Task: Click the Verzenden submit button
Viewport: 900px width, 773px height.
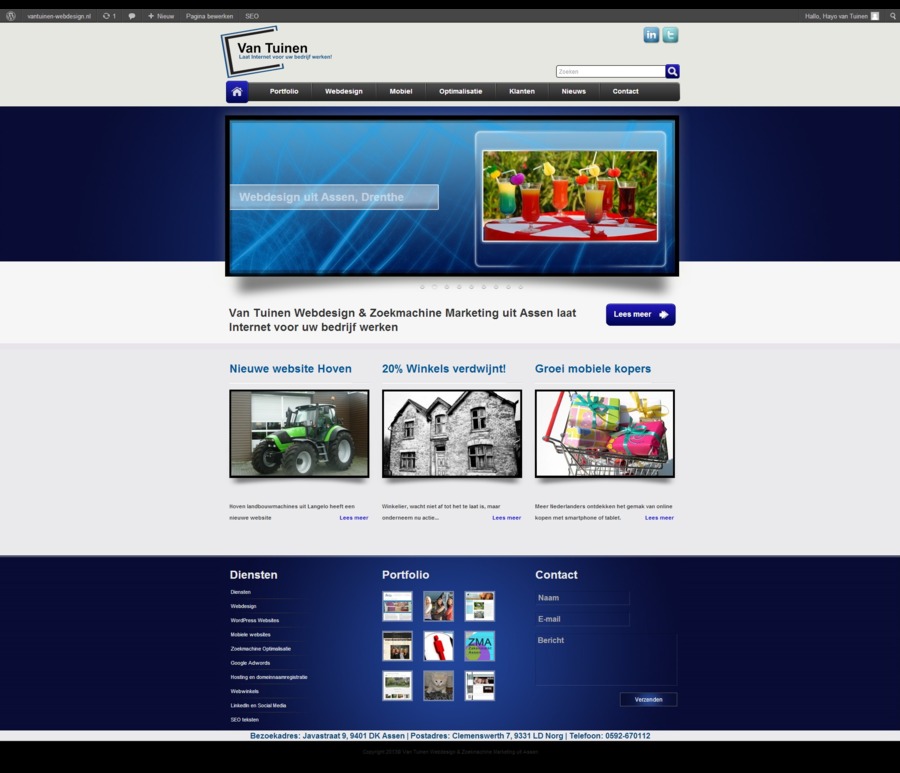Action: pyautogui.click(x=649, y=700)
